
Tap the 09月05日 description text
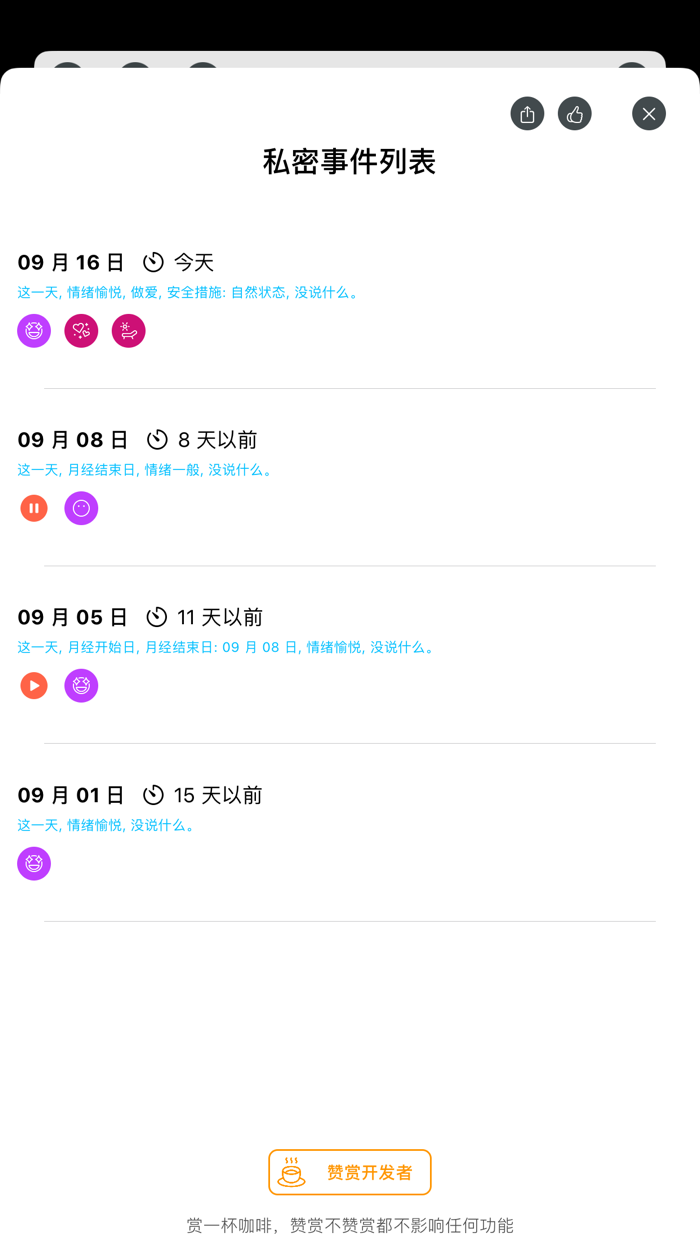click(x=227, y=647)
